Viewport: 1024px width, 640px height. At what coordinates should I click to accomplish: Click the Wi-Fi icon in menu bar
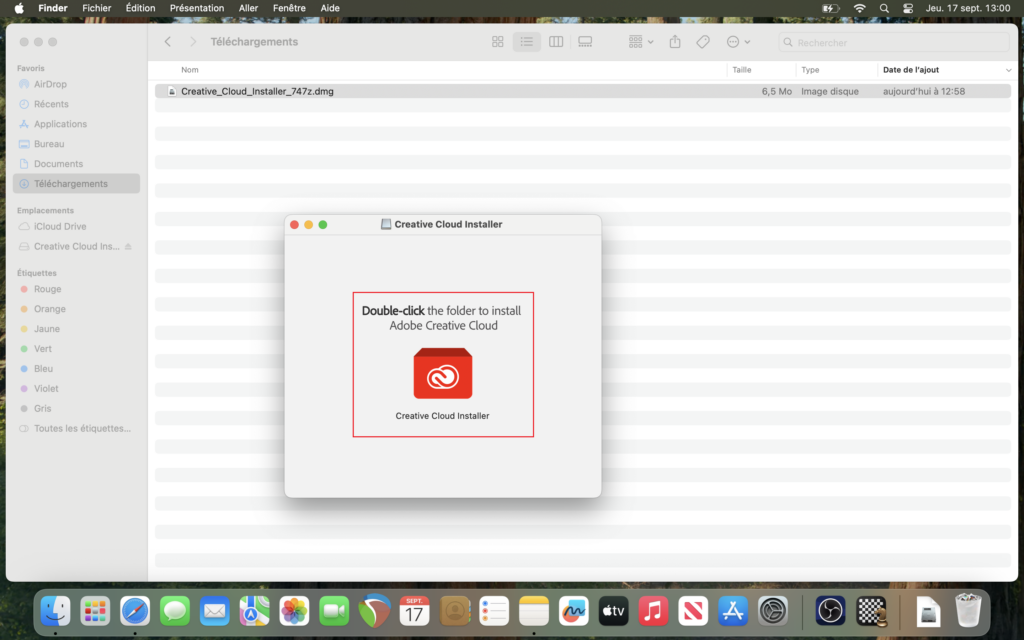coord(859,8)
